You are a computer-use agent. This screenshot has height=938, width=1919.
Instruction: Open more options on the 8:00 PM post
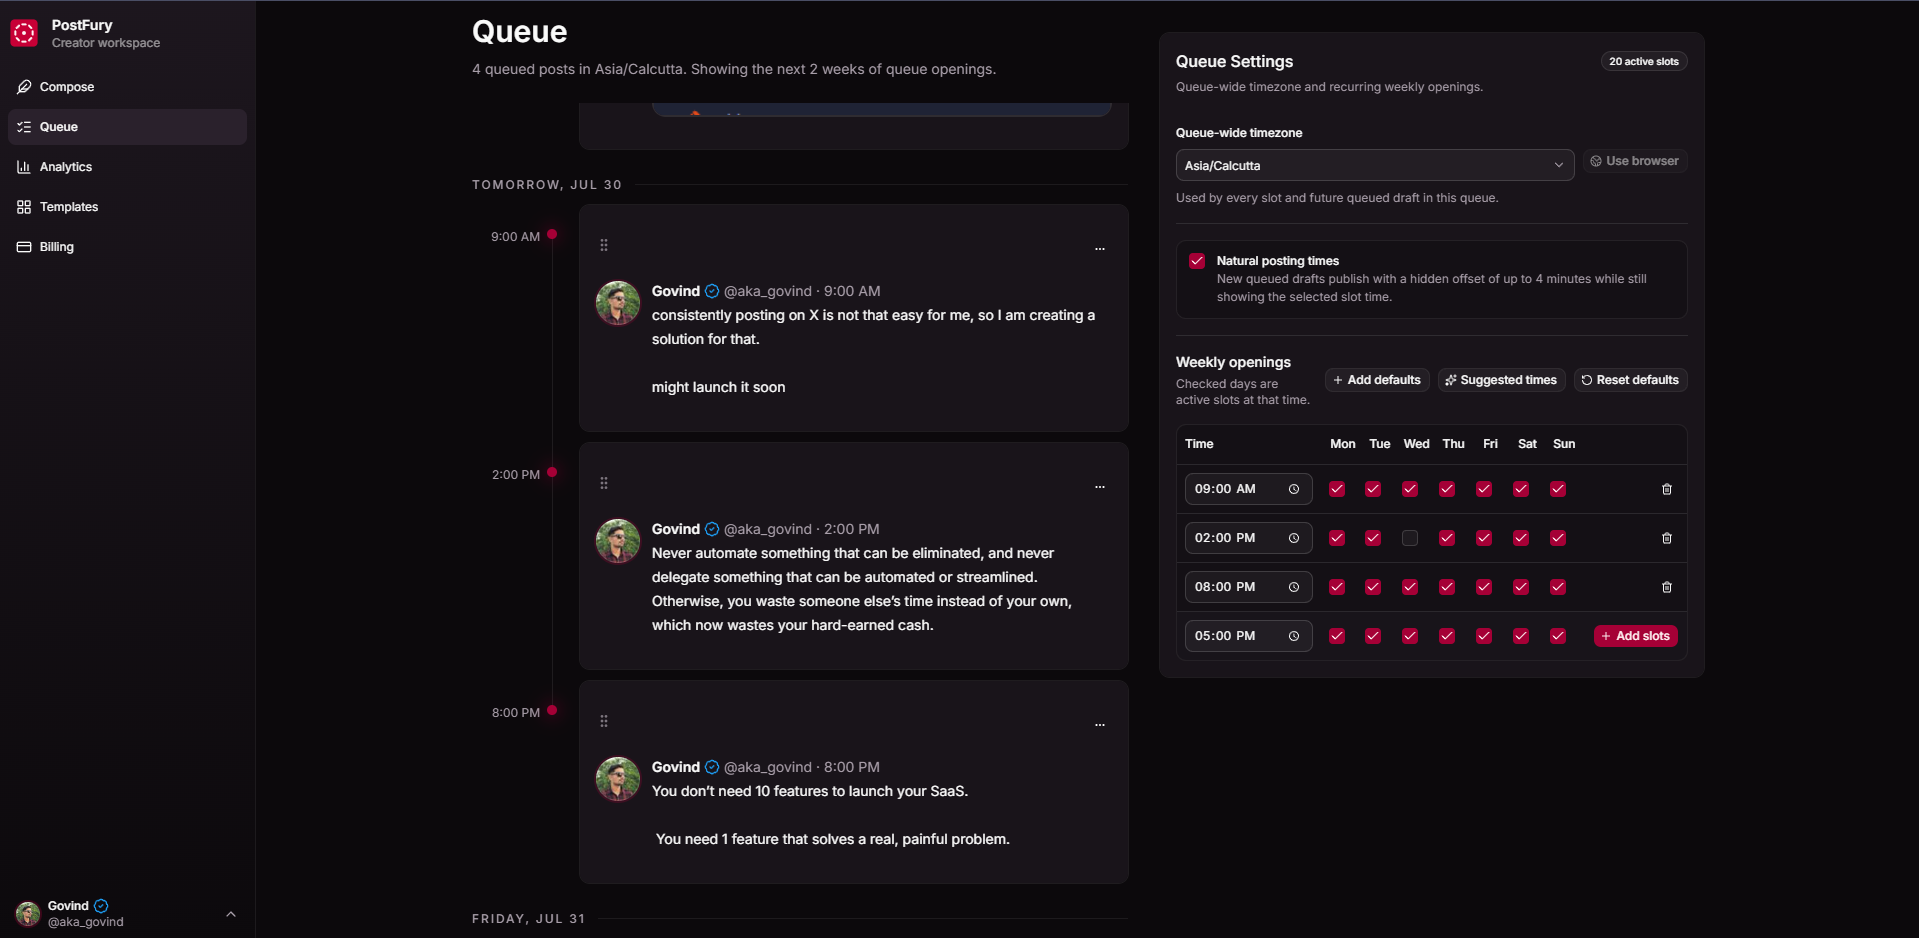[1099, 724]
